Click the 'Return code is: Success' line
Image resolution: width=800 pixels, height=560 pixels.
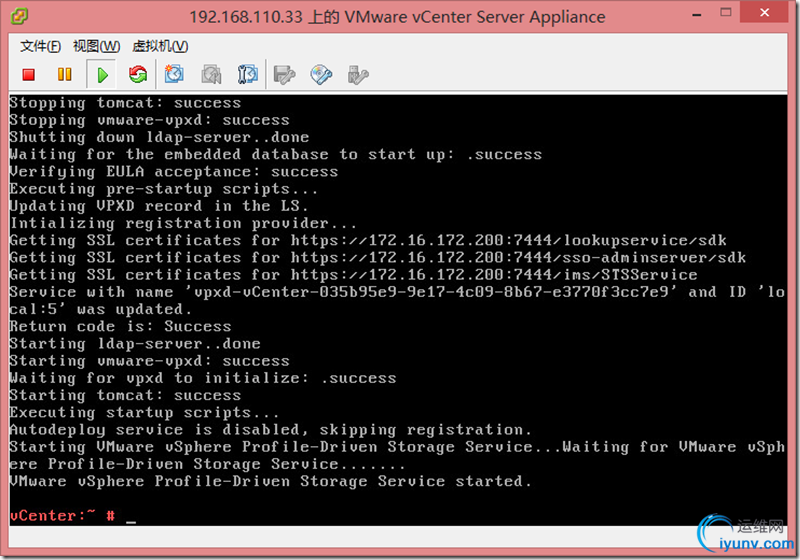point(120,326)
